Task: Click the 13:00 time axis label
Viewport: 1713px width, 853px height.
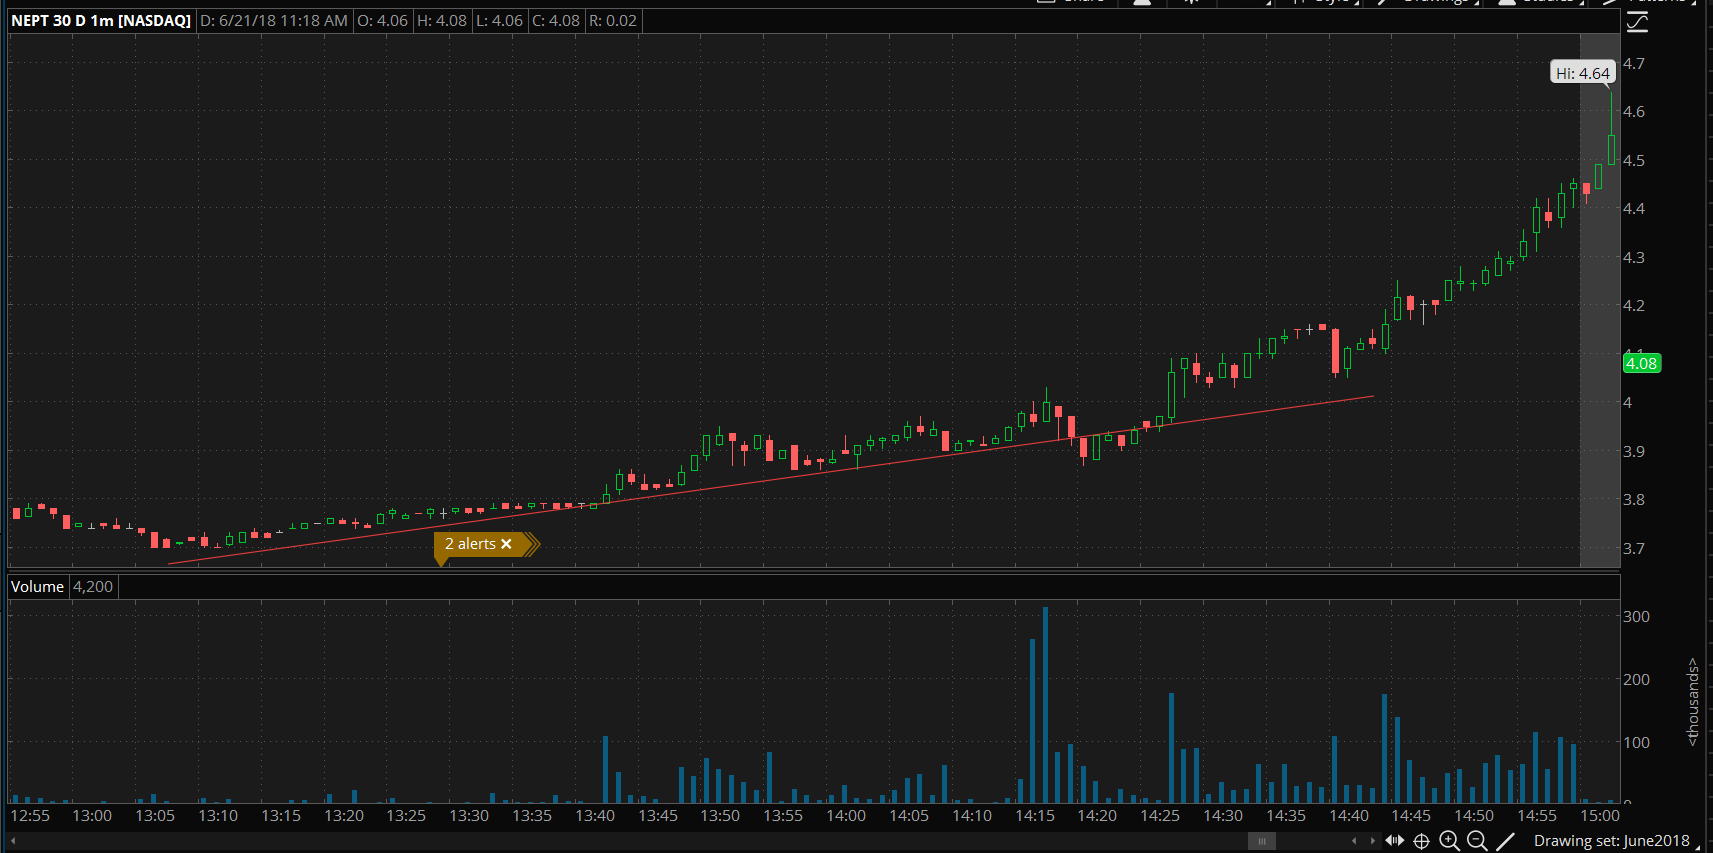Action: tap(92, 816)
